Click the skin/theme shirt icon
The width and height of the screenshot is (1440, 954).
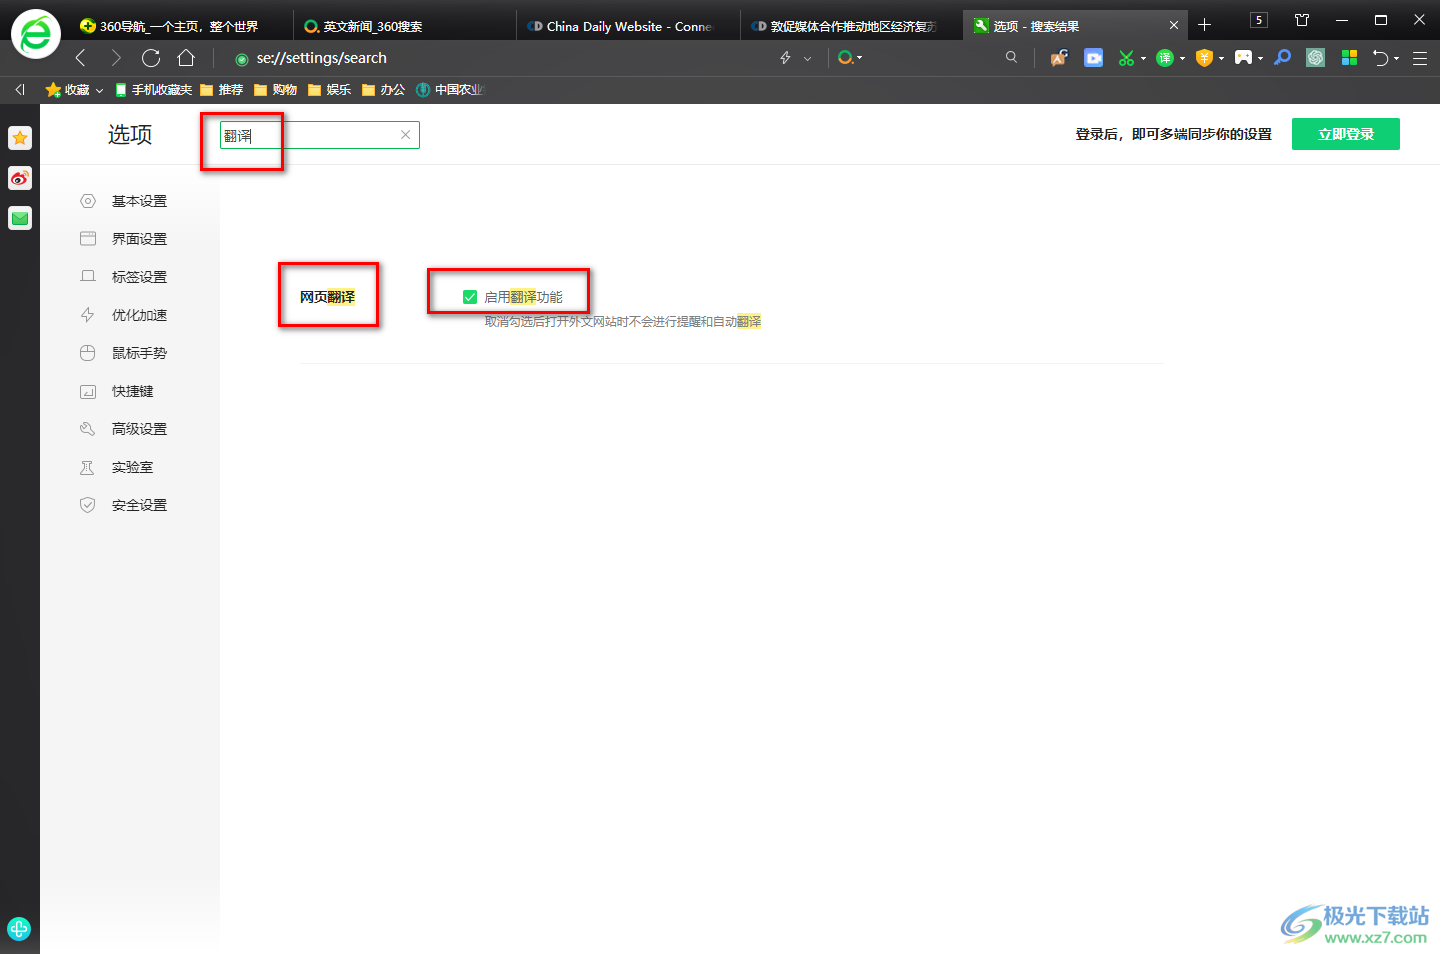pos(1302,20)
